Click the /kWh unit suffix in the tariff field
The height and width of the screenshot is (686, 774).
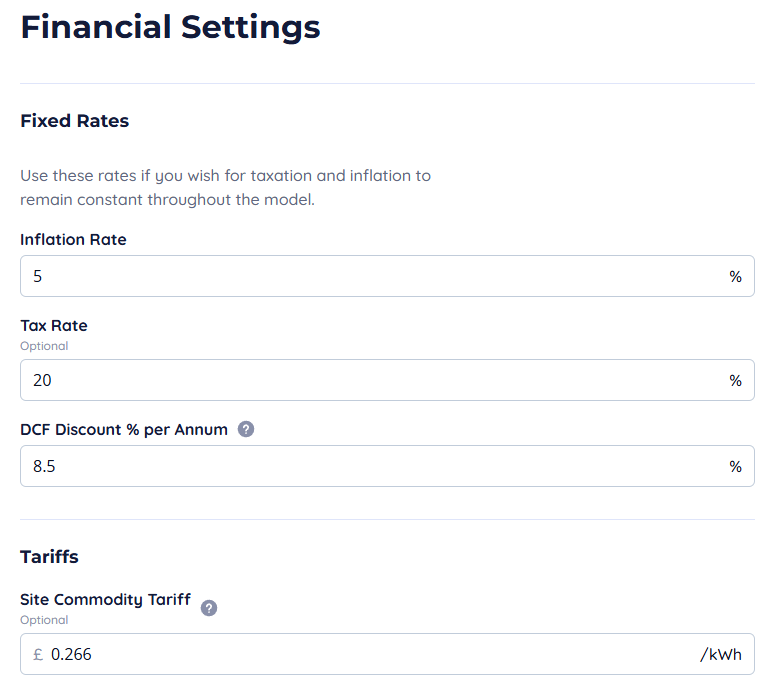pos(720,654)
